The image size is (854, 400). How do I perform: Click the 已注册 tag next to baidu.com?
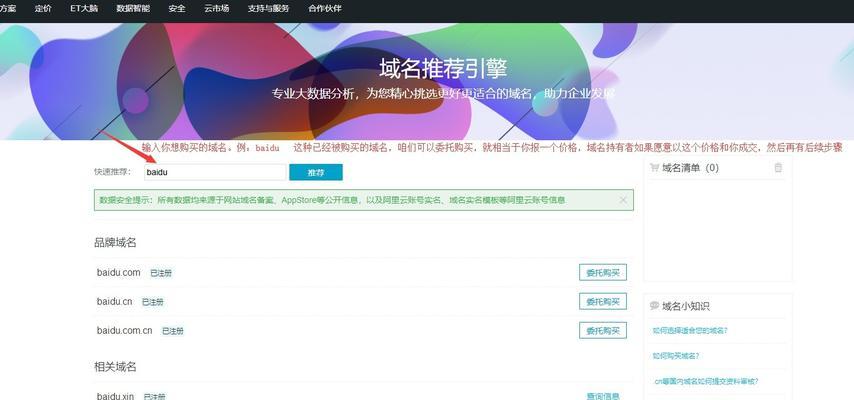(161, 273)
